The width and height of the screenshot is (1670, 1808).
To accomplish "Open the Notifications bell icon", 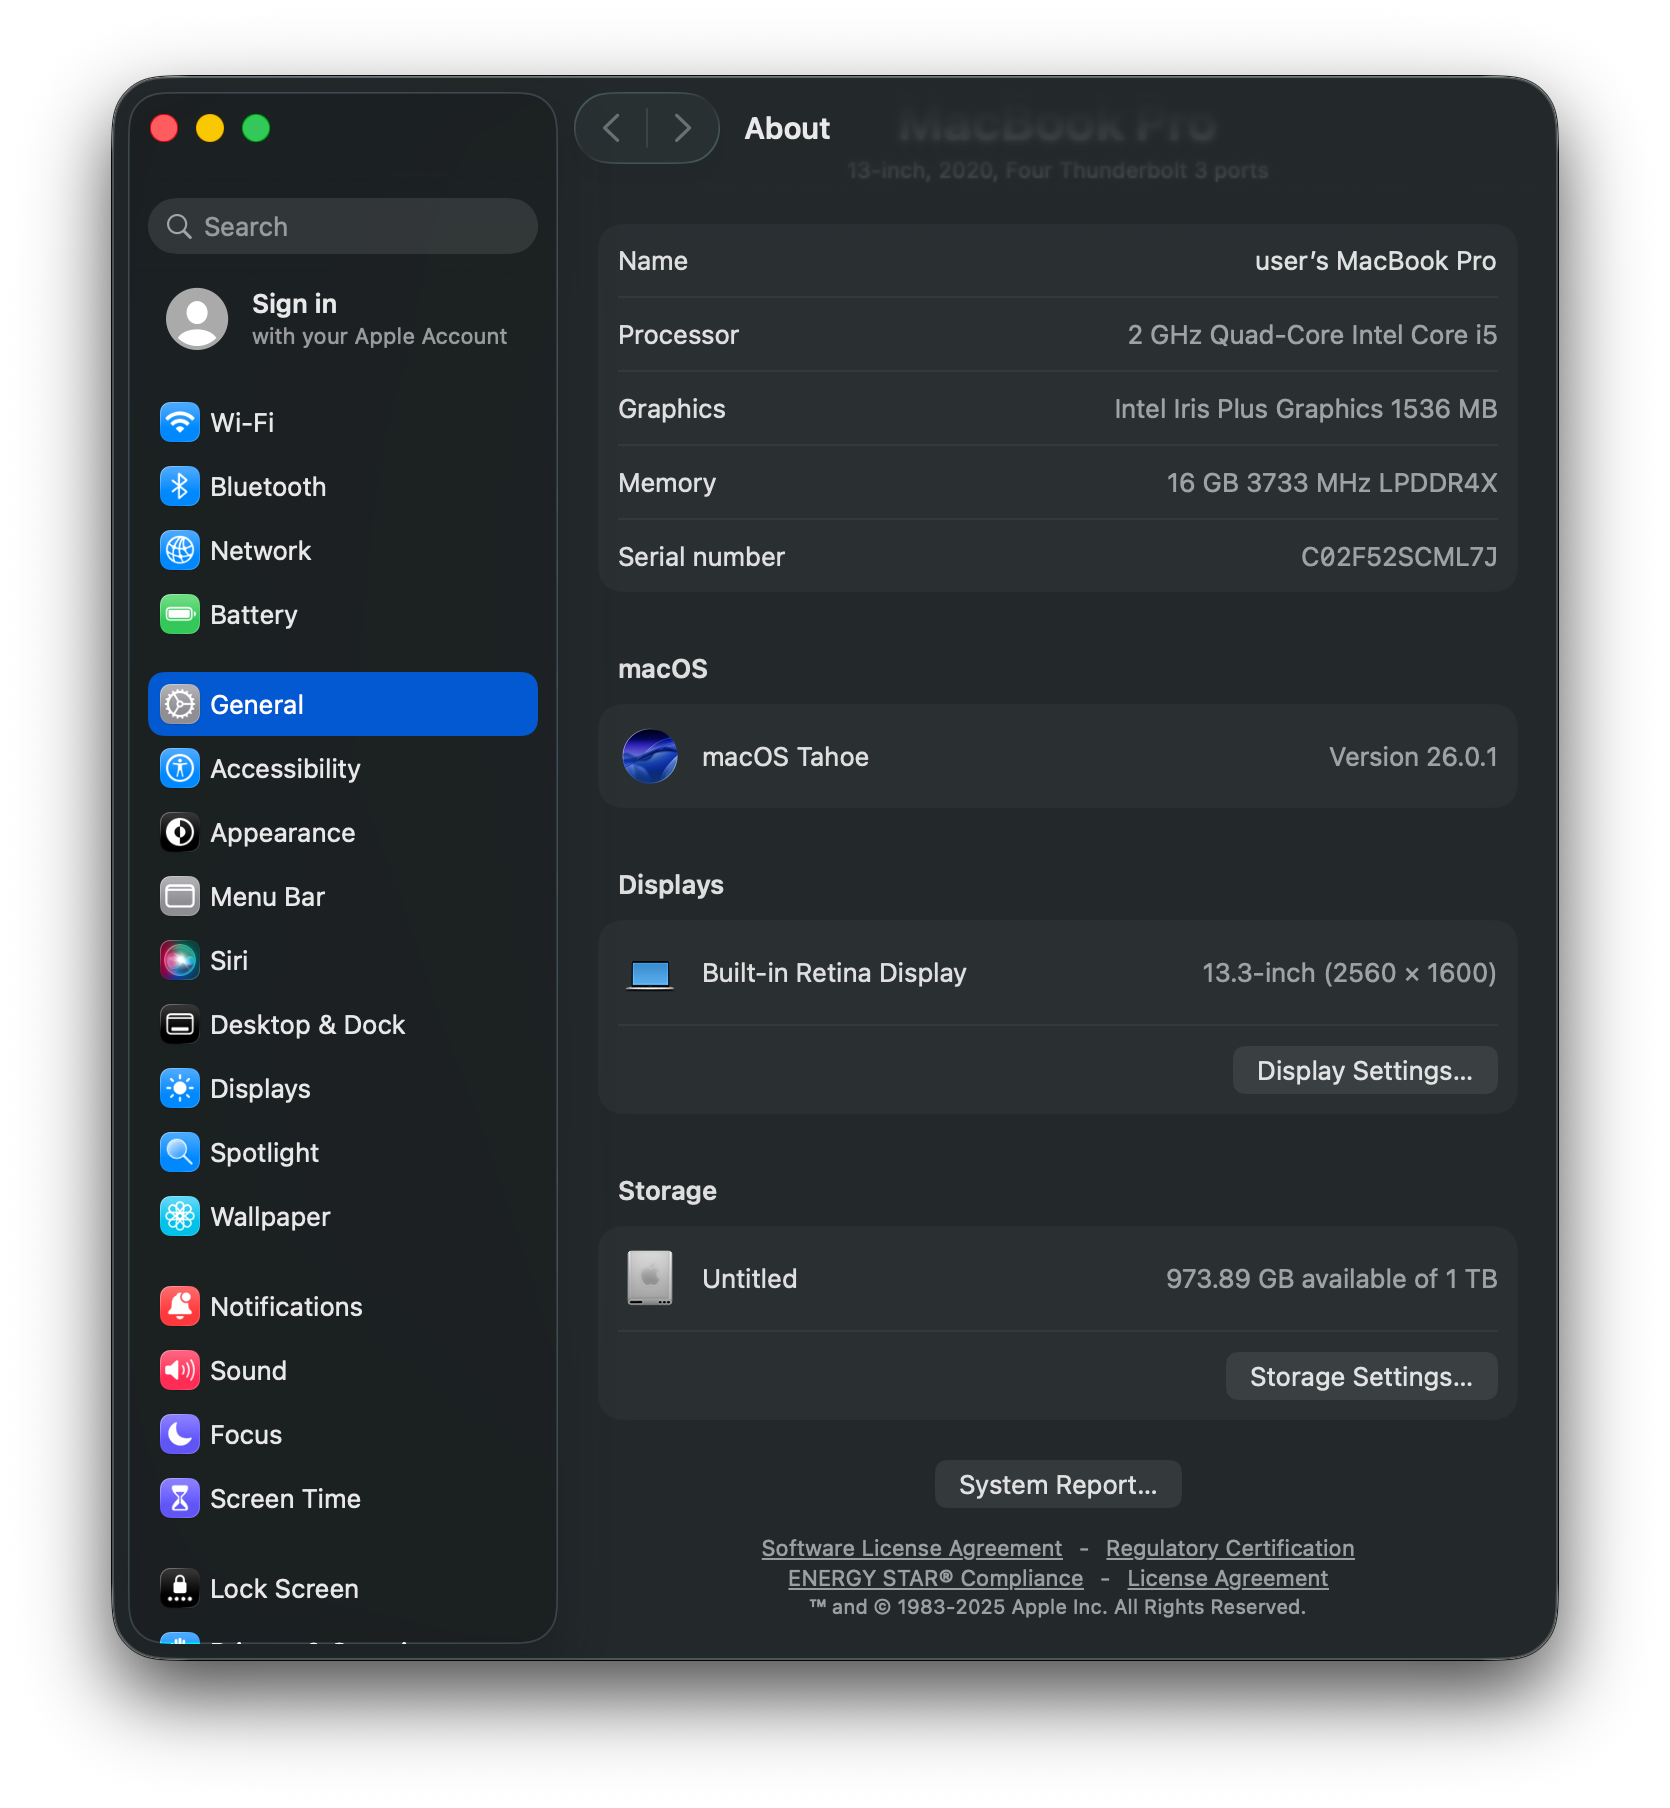I will (x=180, y=1306).
